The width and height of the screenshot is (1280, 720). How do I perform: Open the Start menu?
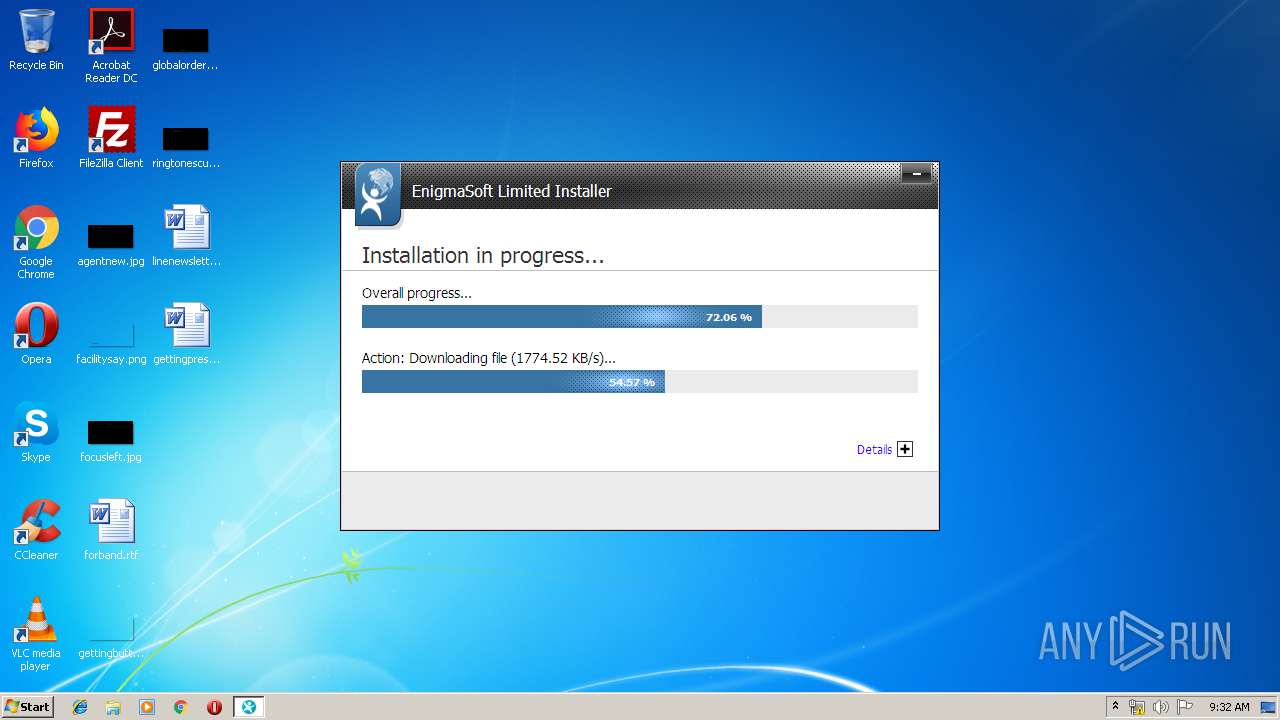point(27,707)
